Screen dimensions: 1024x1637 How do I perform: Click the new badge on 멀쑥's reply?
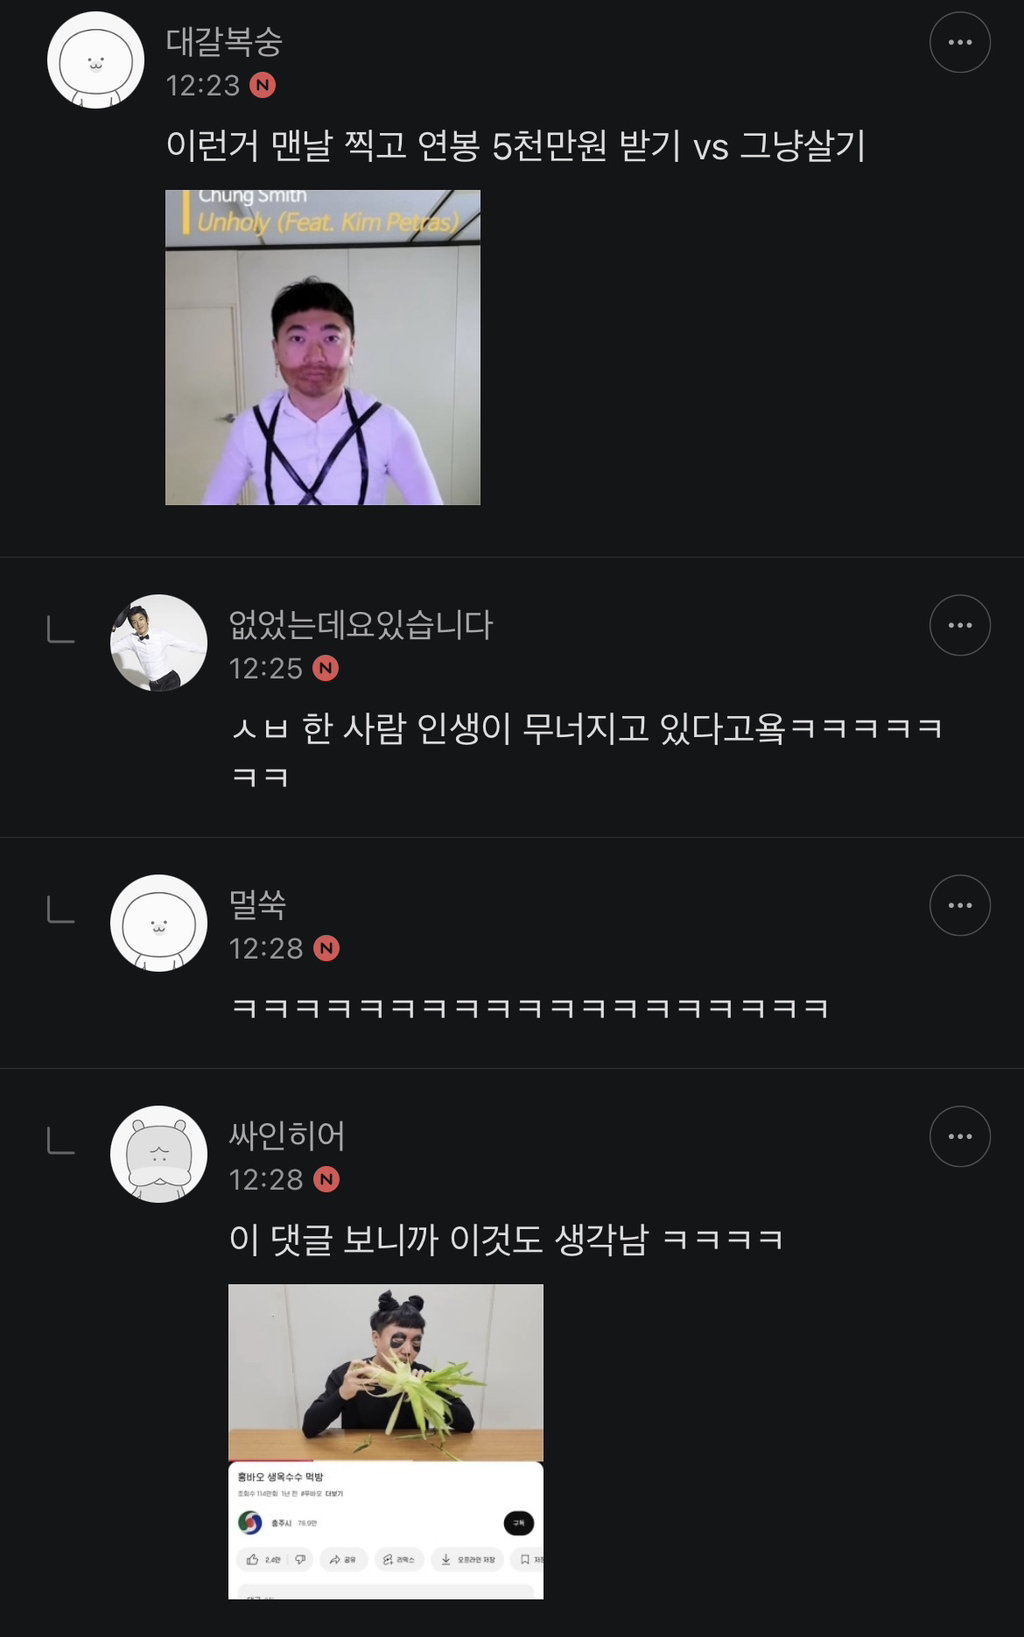pyautogui.click(x=326, y=948)
